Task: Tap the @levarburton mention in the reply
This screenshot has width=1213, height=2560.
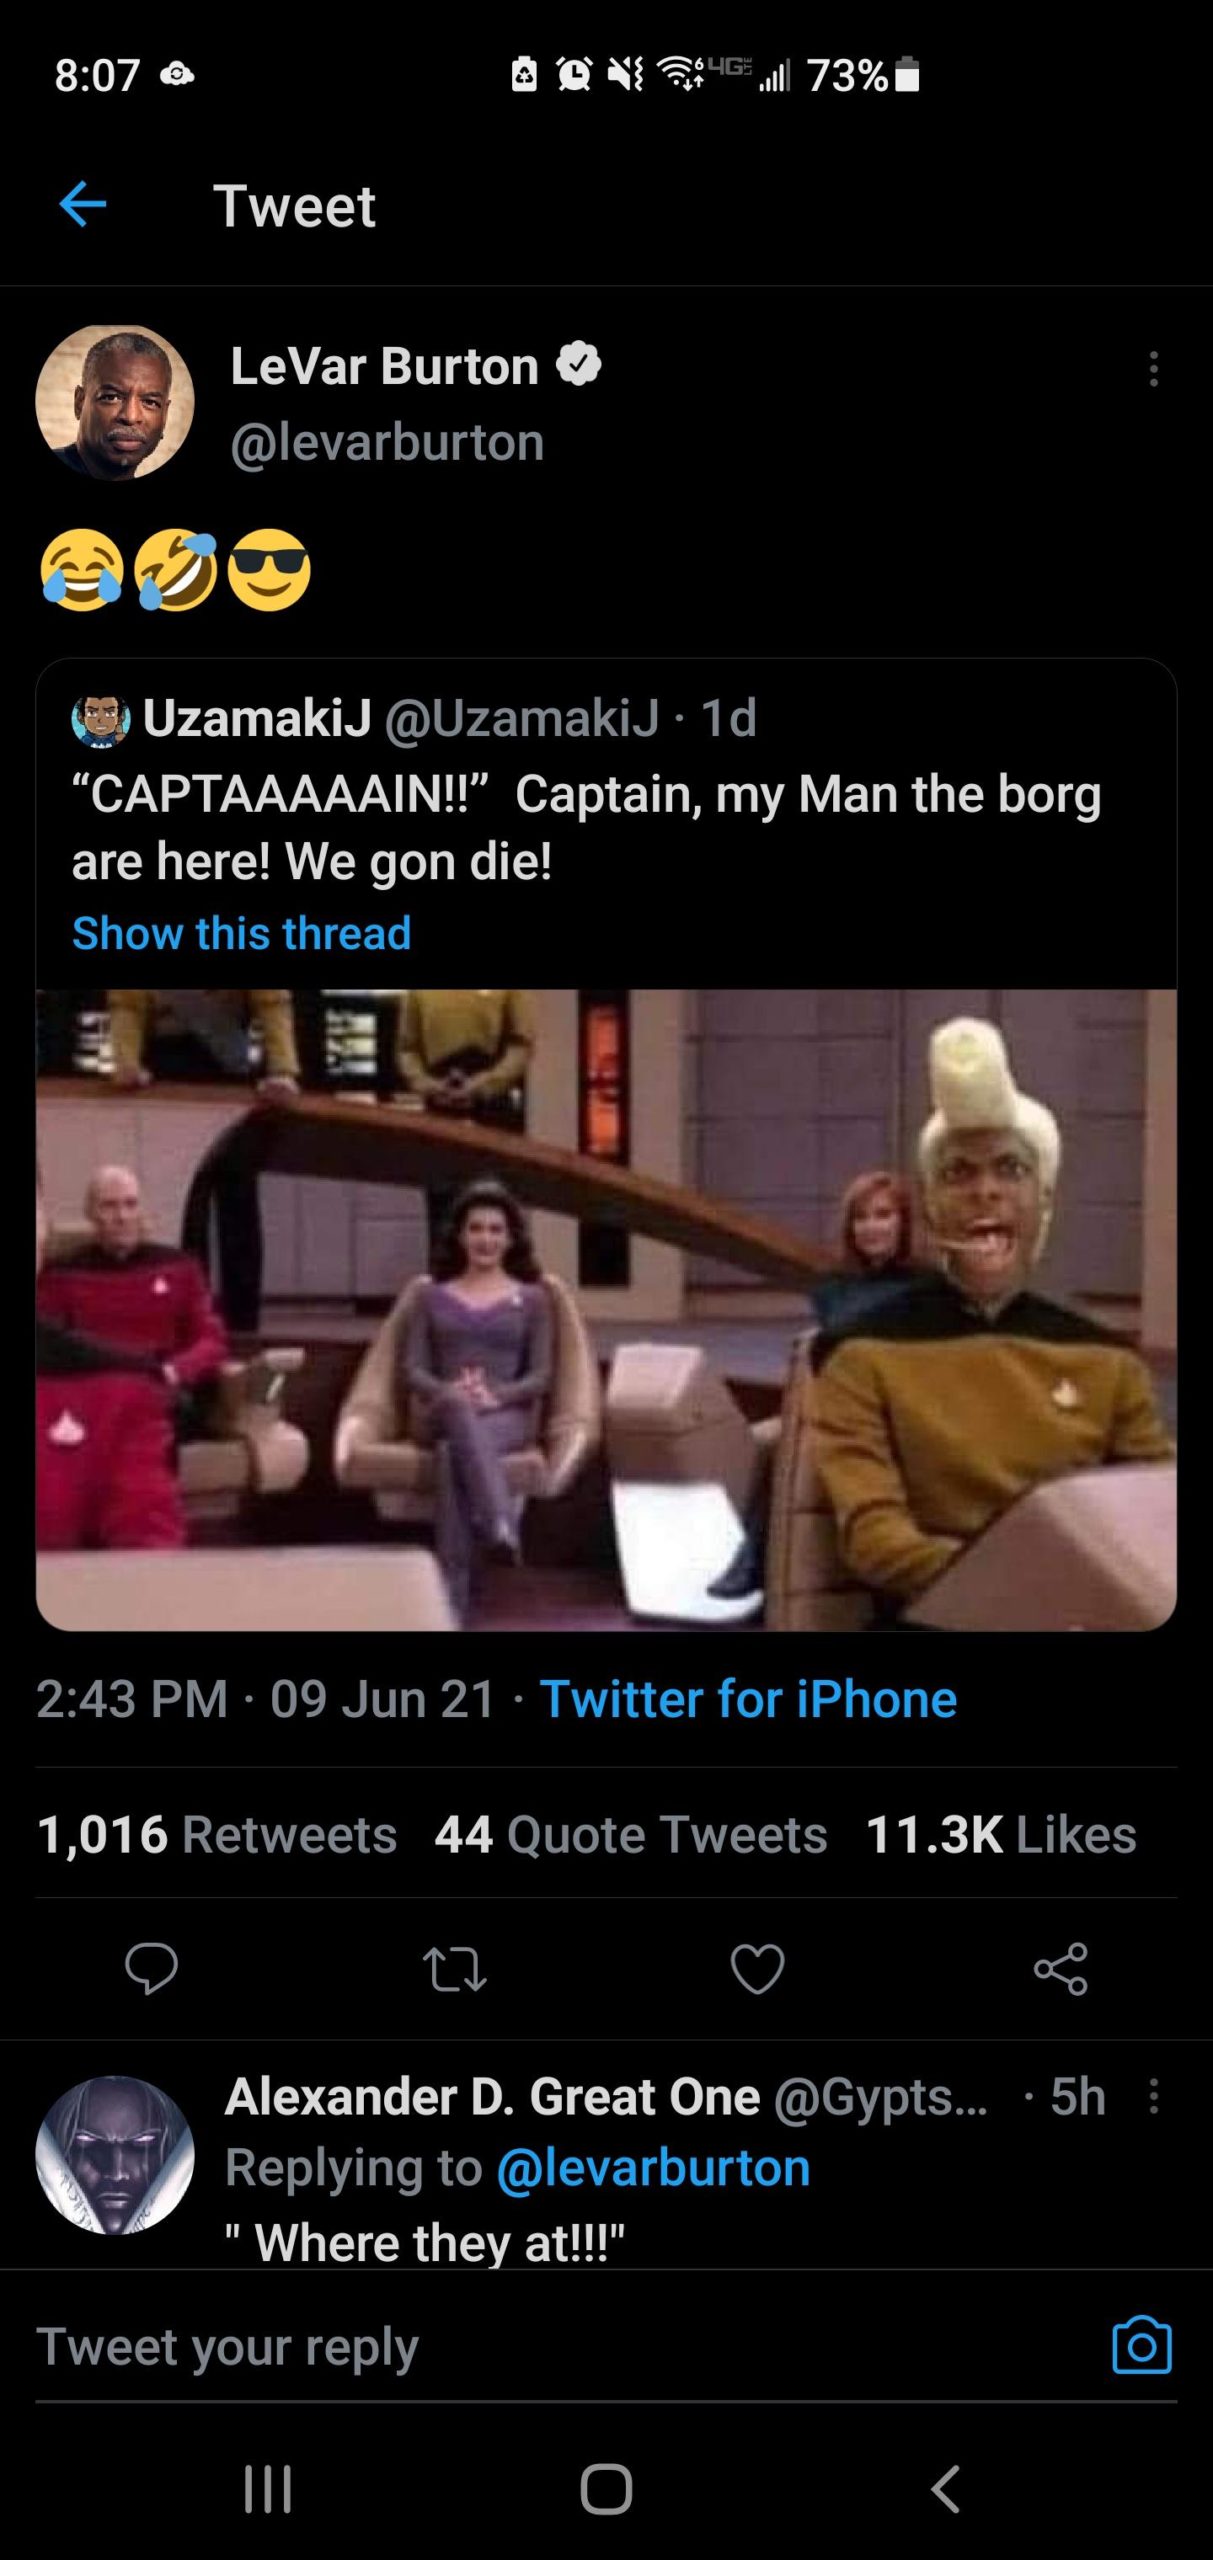Action: click(653, 2168)
